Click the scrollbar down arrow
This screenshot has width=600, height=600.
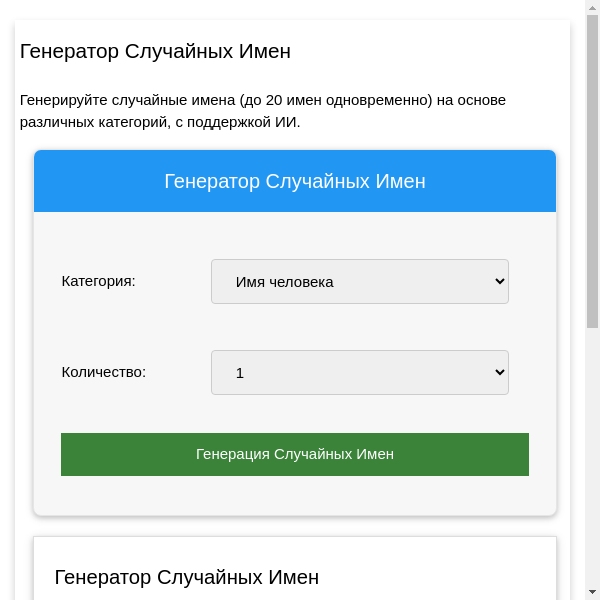592,592
